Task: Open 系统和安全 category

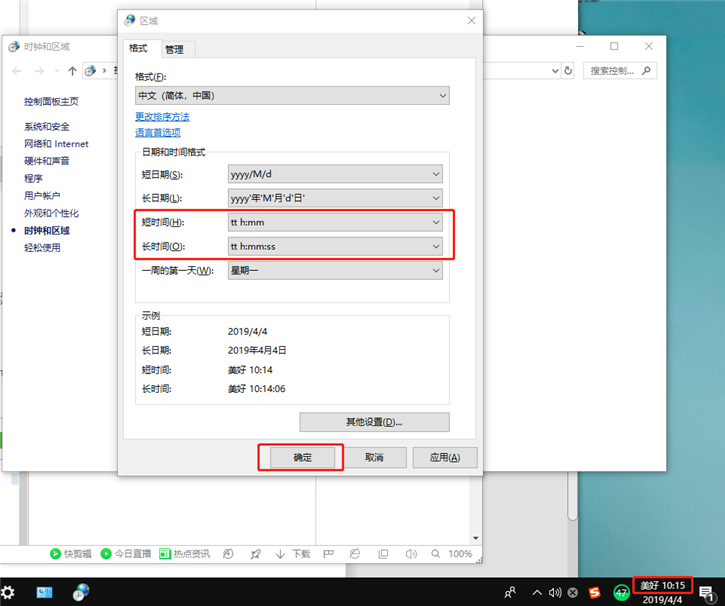Action: pyautogui.click(x=47, y=127)
